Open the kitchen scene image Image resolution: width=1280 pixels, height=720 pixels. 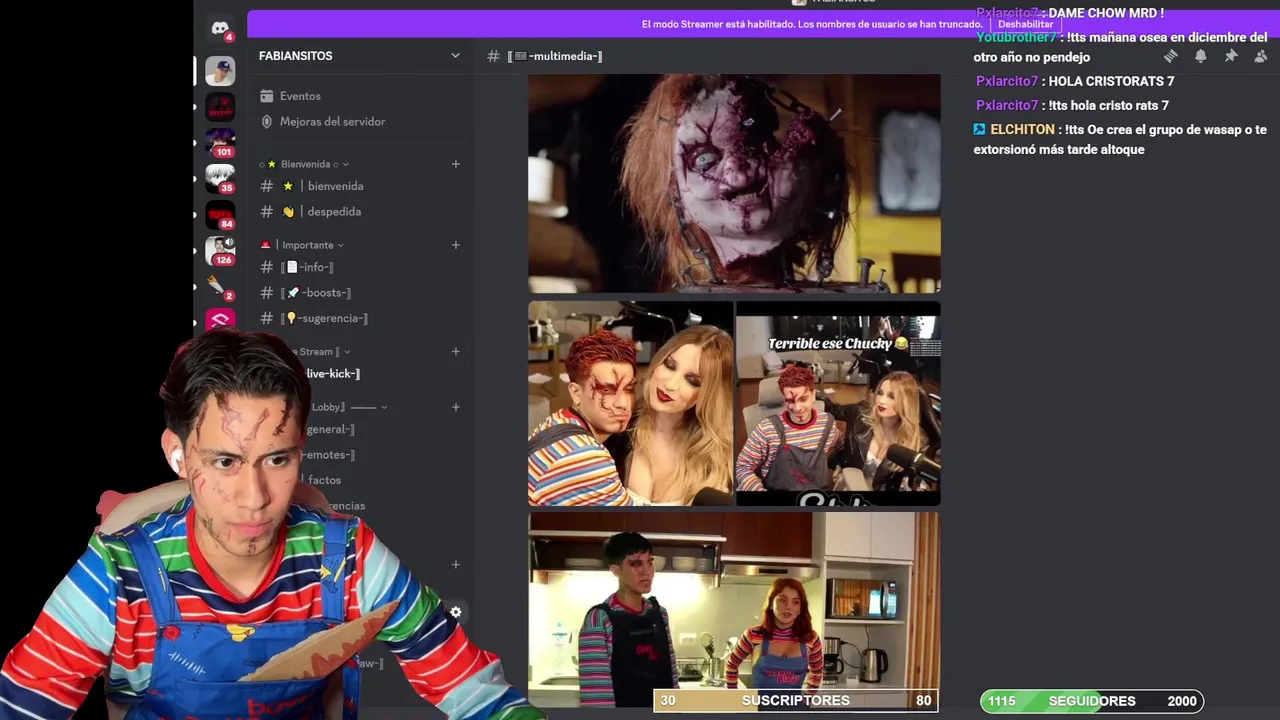[x=734, y=610]
